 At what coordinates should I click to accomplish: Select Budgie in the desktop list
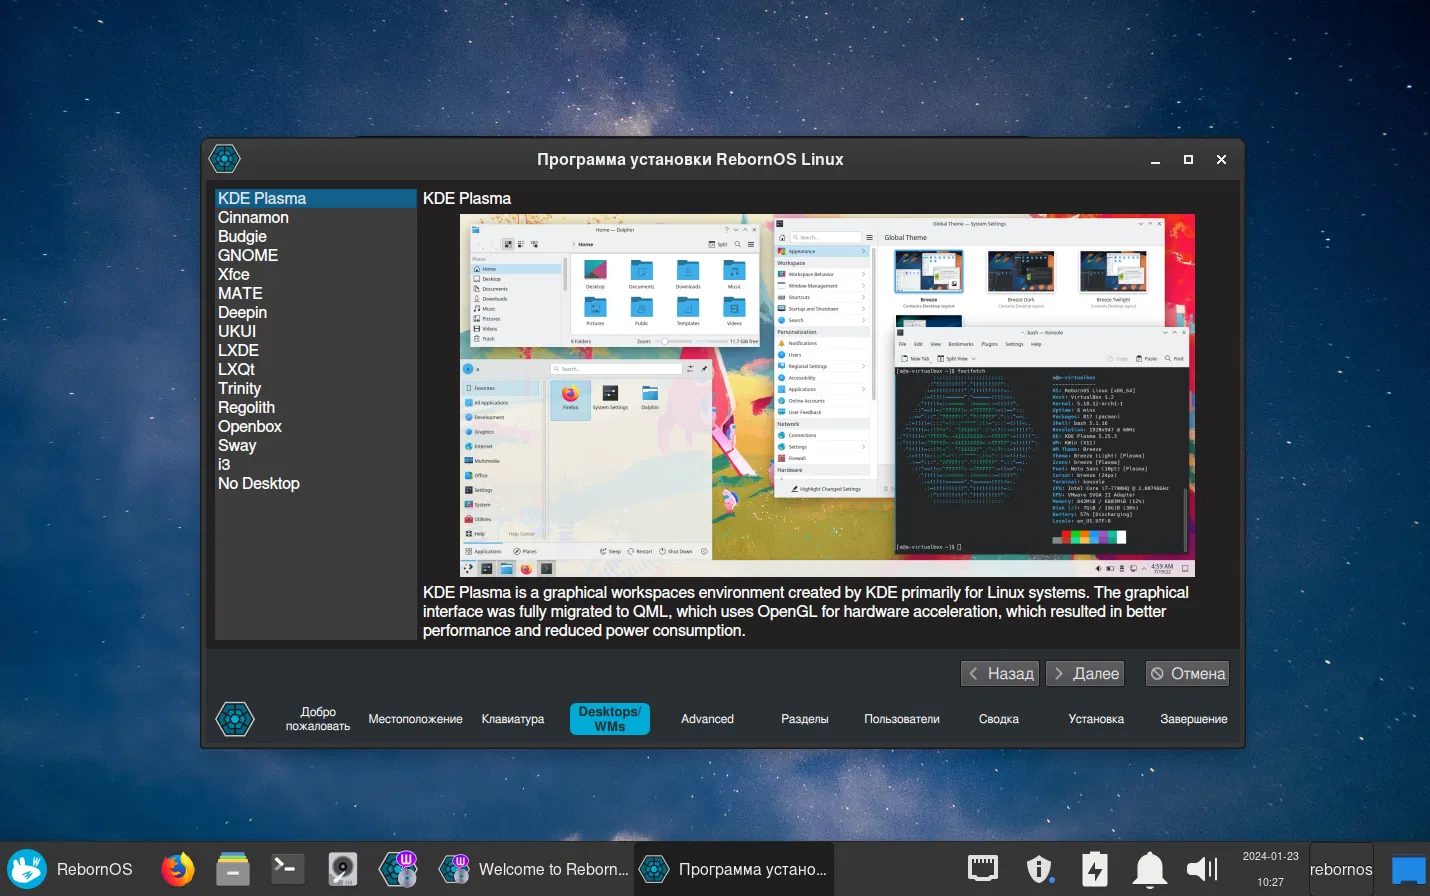tap(316, 236)
